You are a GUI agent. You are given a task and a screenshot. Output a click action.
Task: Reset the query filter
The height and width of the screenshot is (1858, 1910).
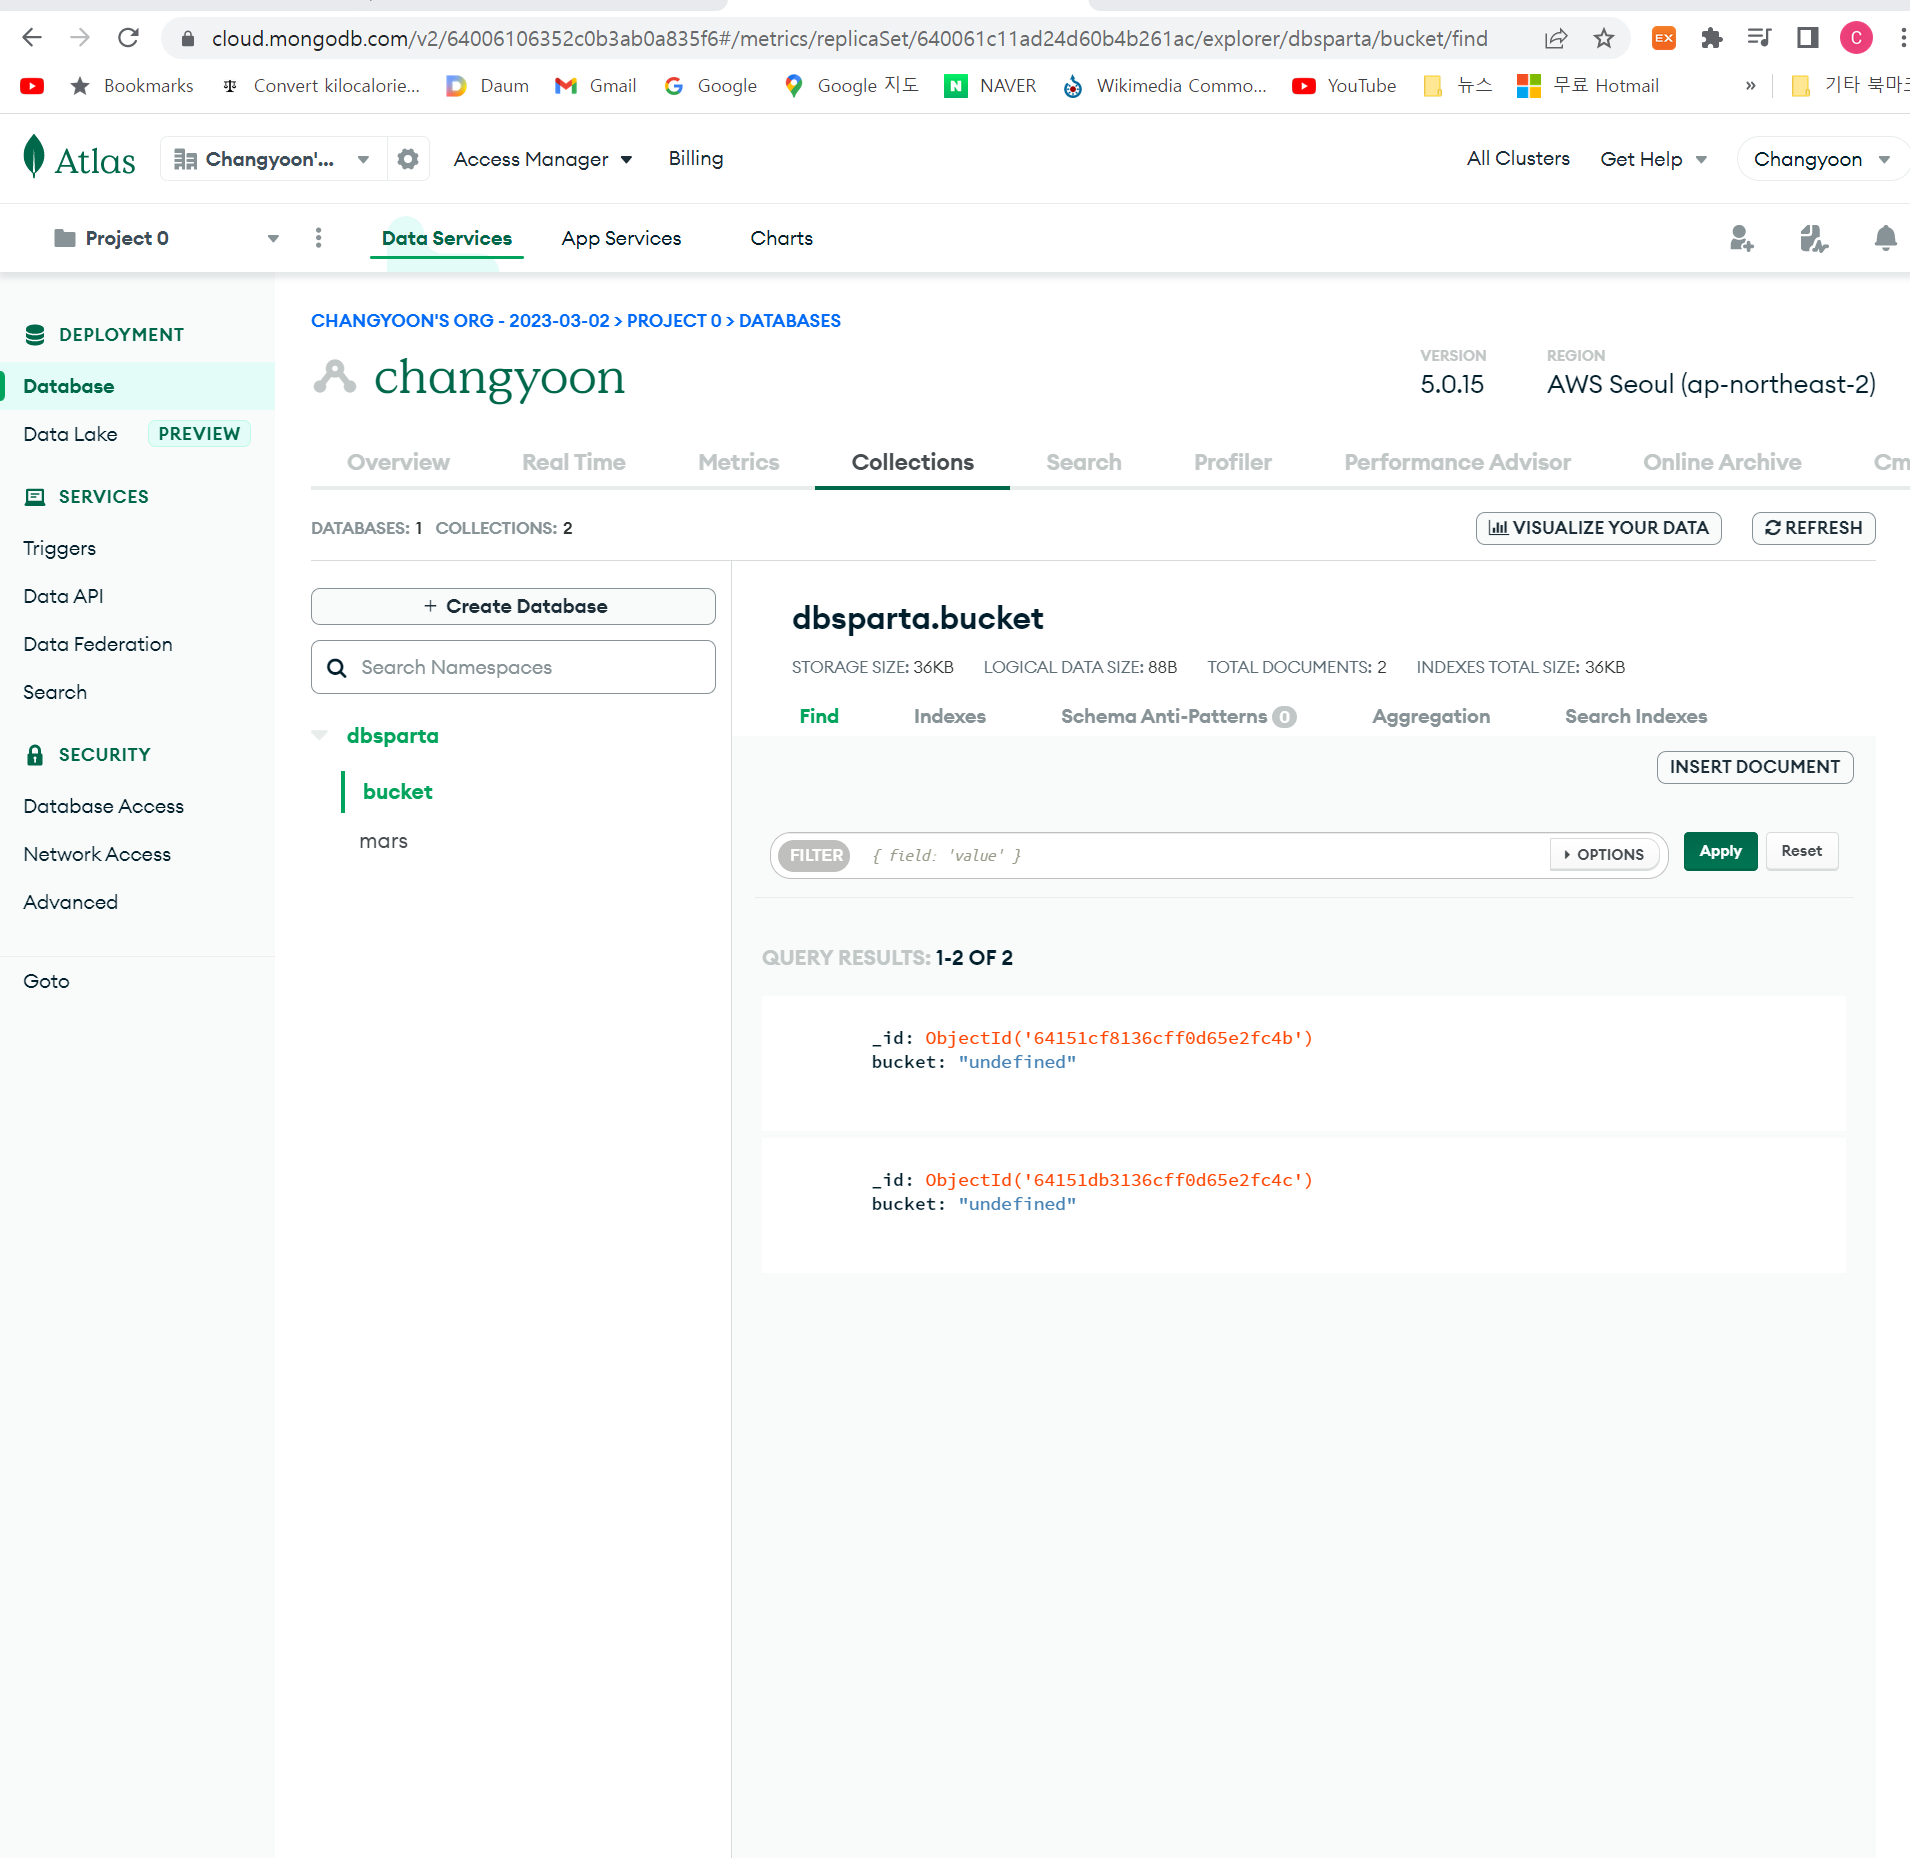(x=1802, y=851)
